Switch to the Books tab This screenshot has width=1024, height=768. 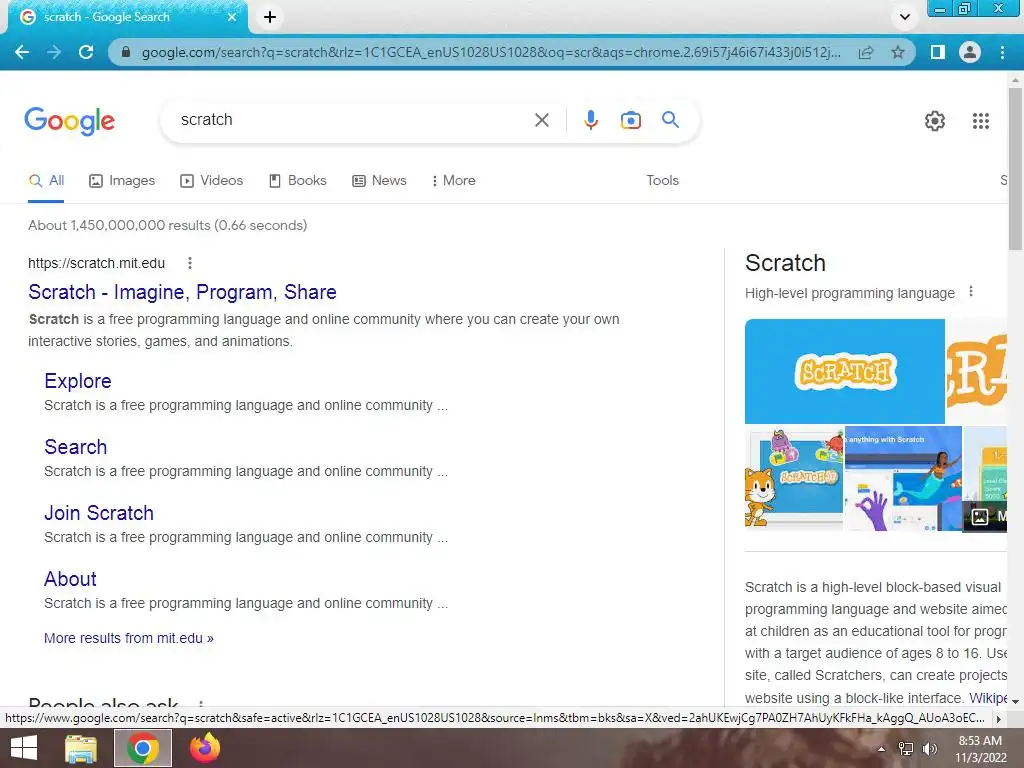pyautogui.click(x=298, y=180)
